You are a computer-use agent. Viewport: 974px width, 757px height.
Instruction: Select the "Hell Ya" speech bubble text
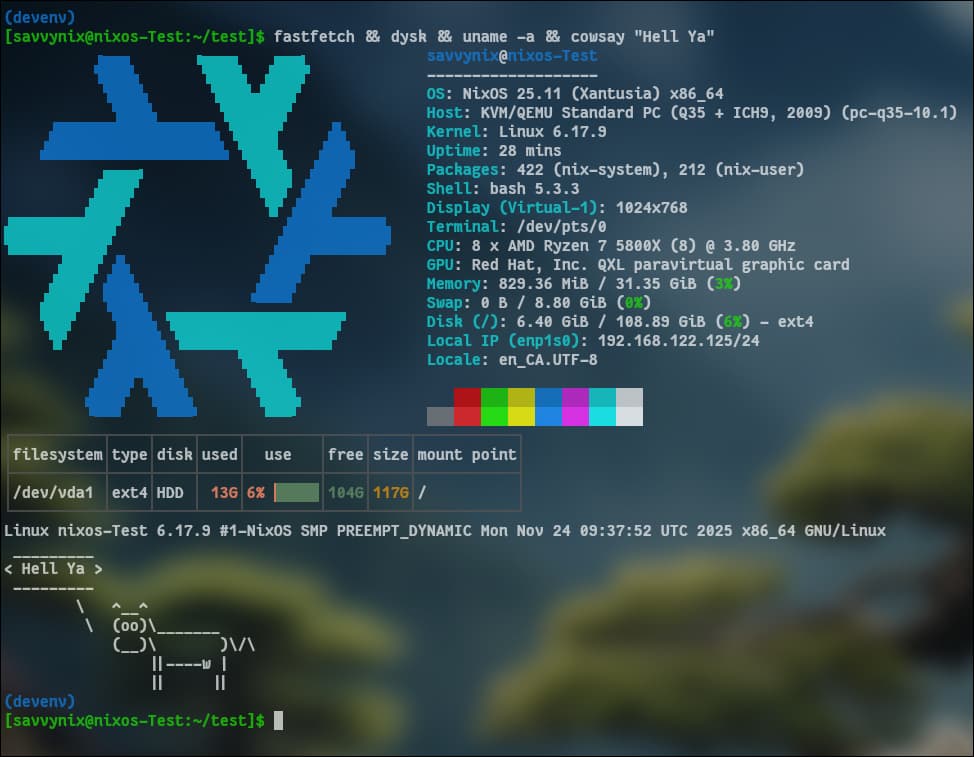54,569
